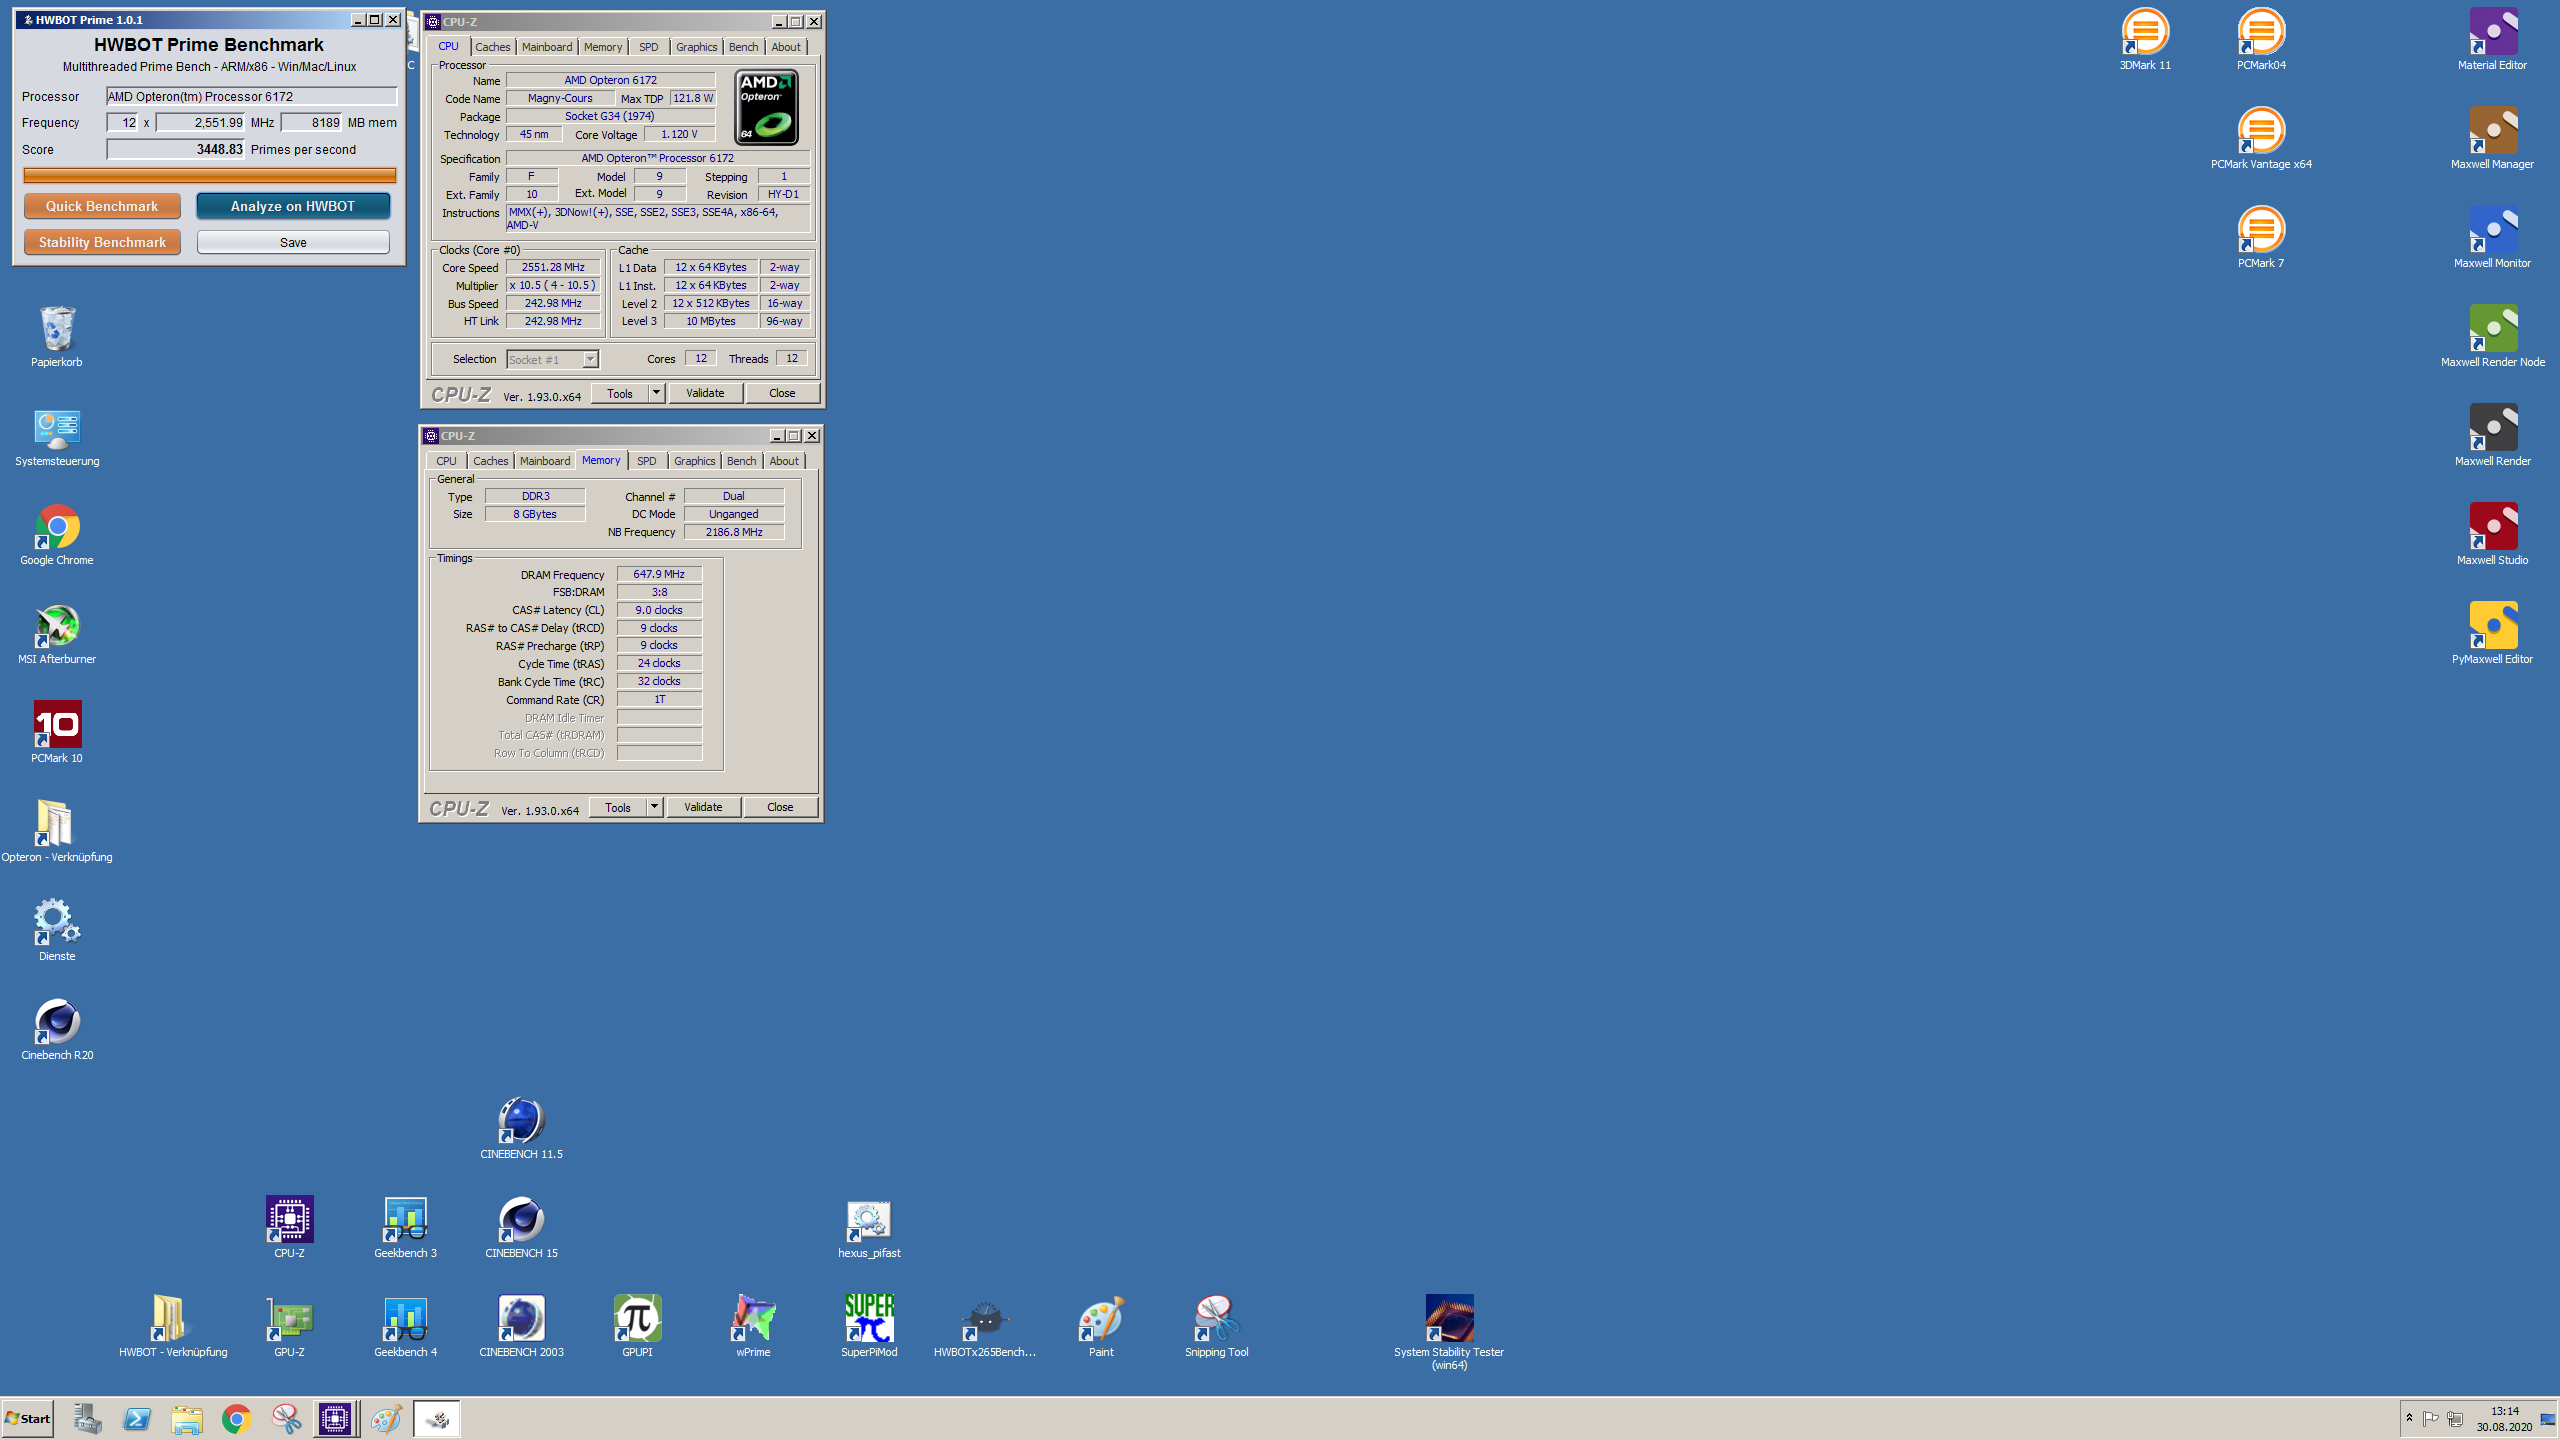The width and height of the screenshot is (2560, 1440).
Task: Open About tab in lower CPU-Z window
Action: [x=784, y=461]
